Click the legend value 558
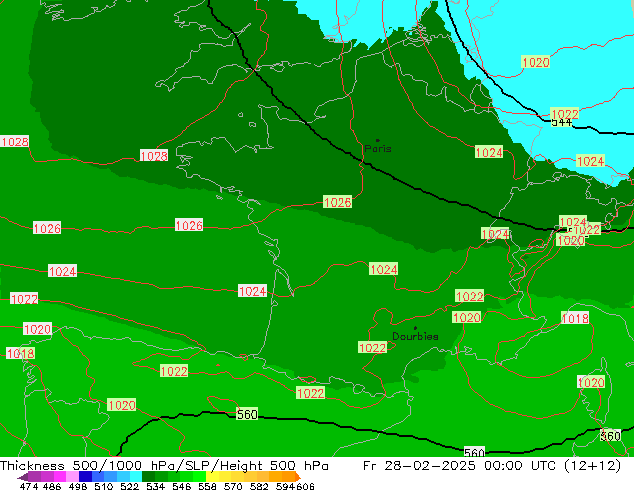The height and width of the screenshot is (490, 634). click(x=207, y=486)
